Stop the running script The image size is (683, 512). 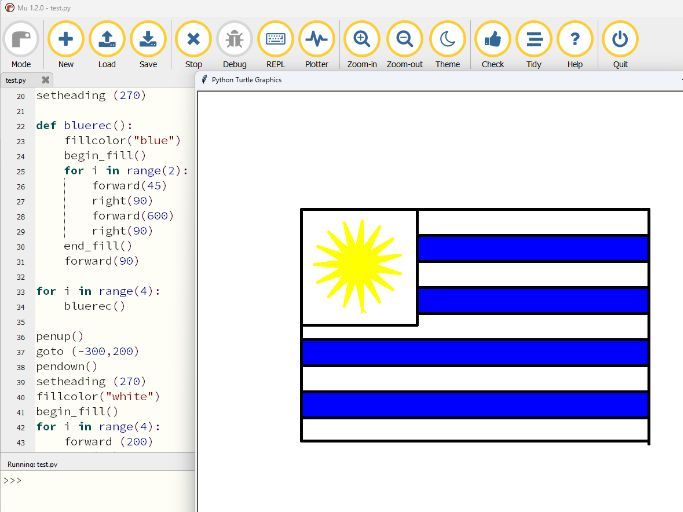[193, 45]
